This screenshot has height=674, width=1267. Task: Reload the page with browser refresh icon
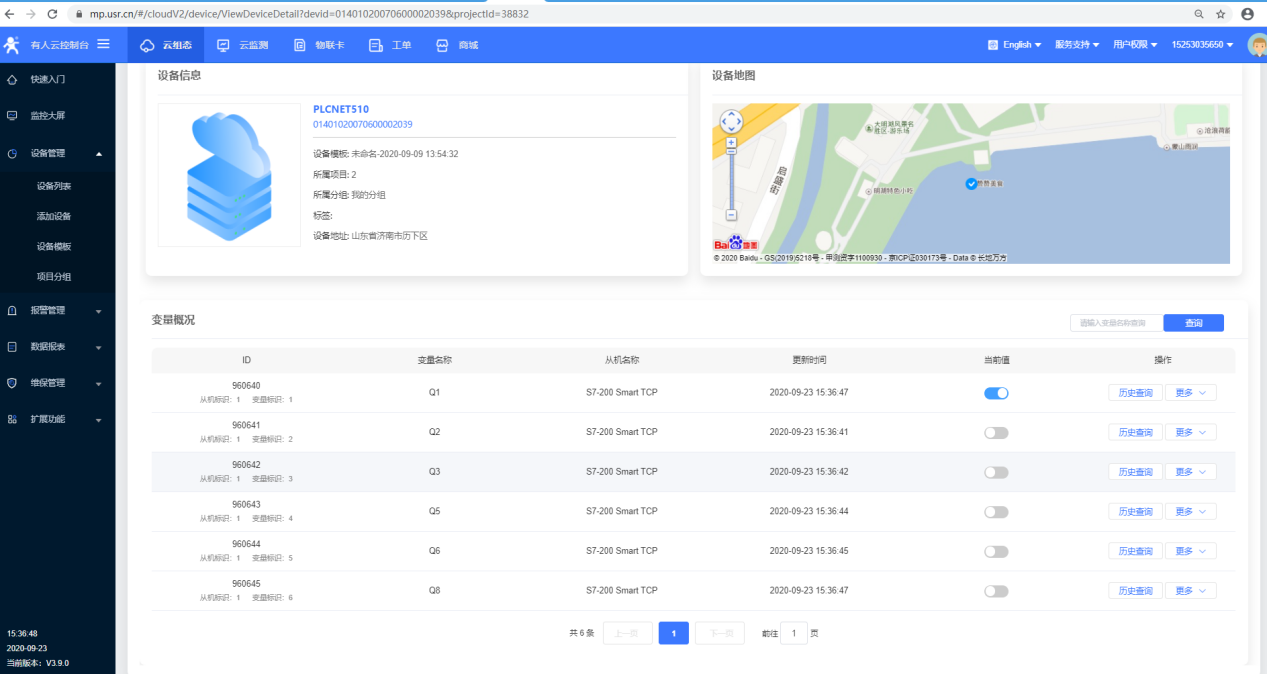[x=50, y=14]
